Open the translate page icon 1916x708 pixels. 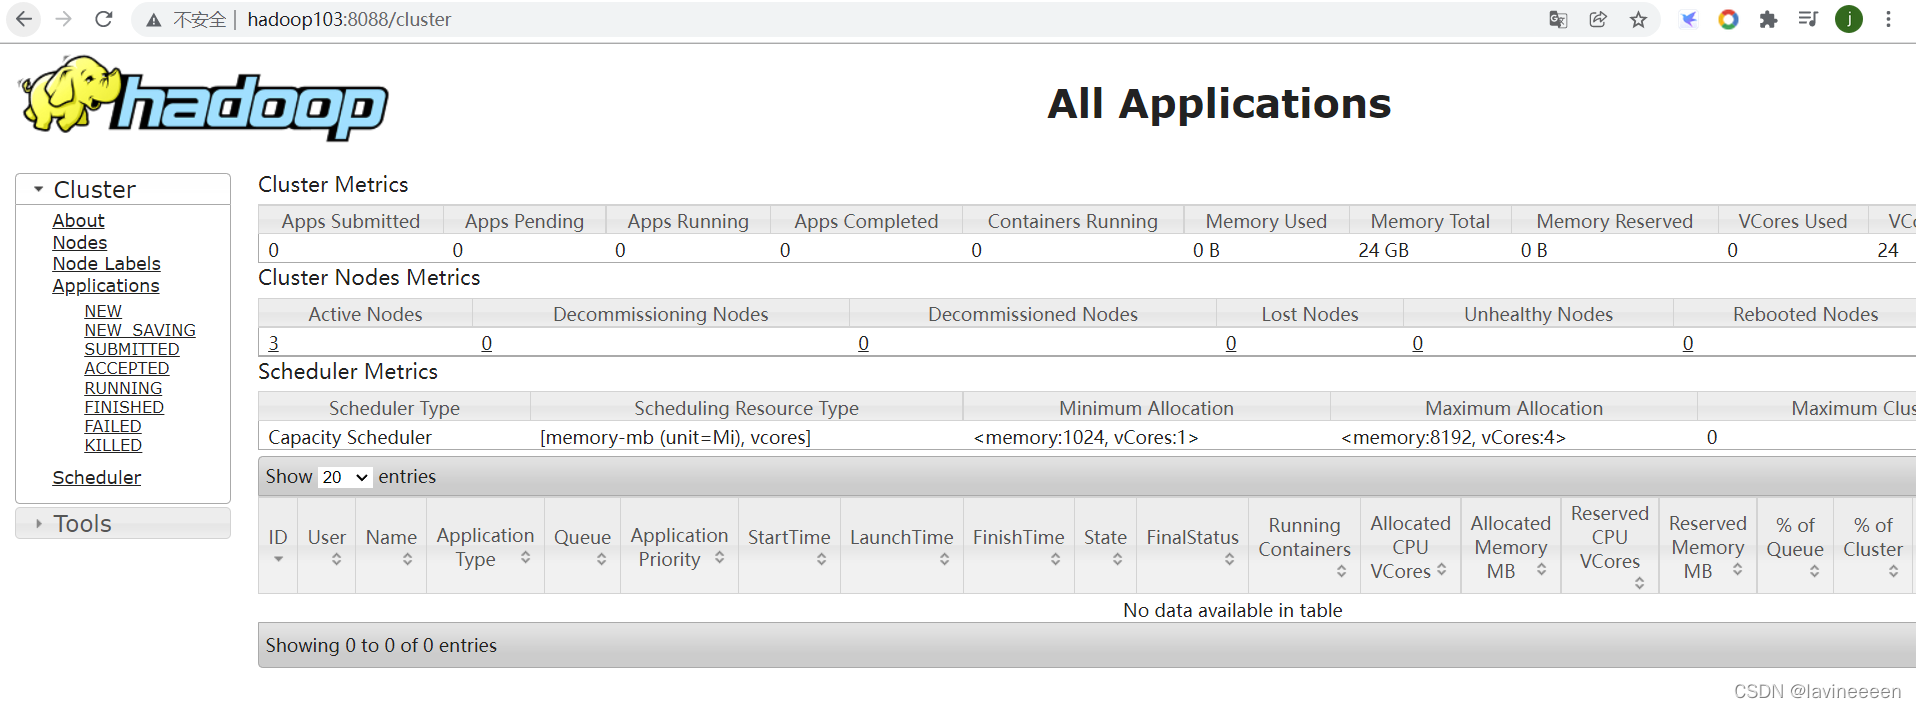point(1558,19)
